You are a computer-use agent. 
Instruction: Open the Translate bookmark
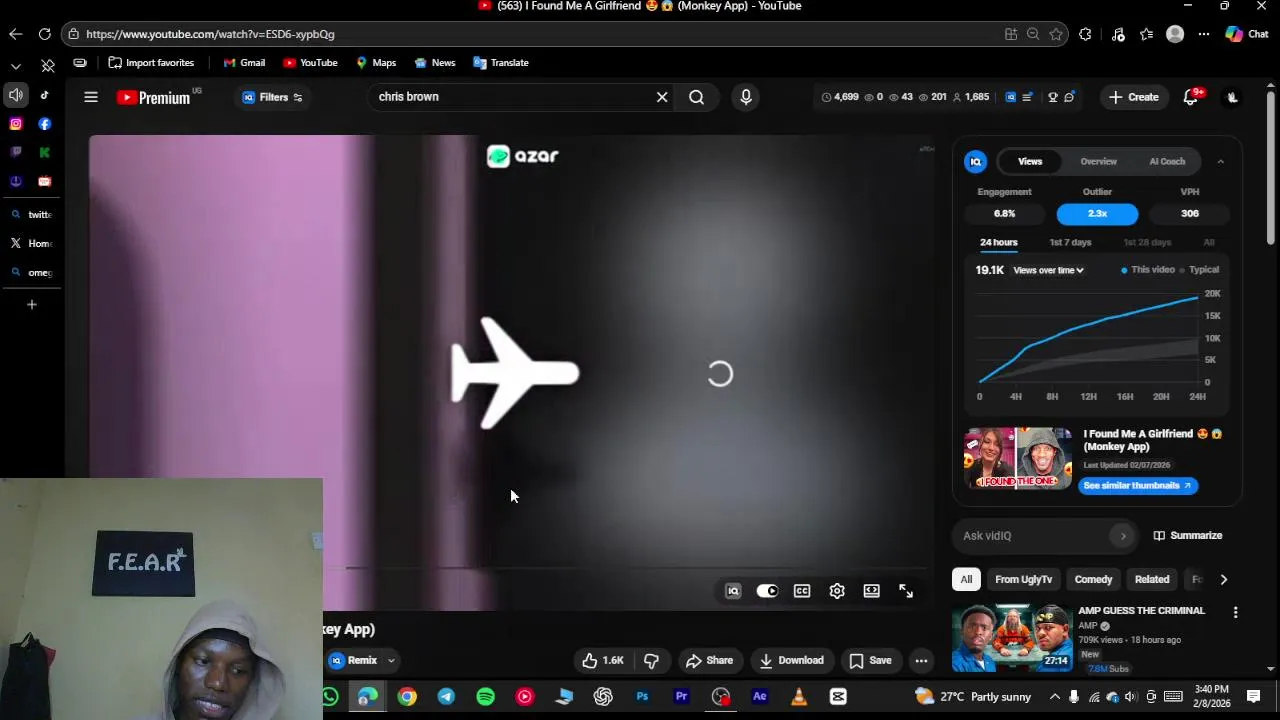(501, 62)
